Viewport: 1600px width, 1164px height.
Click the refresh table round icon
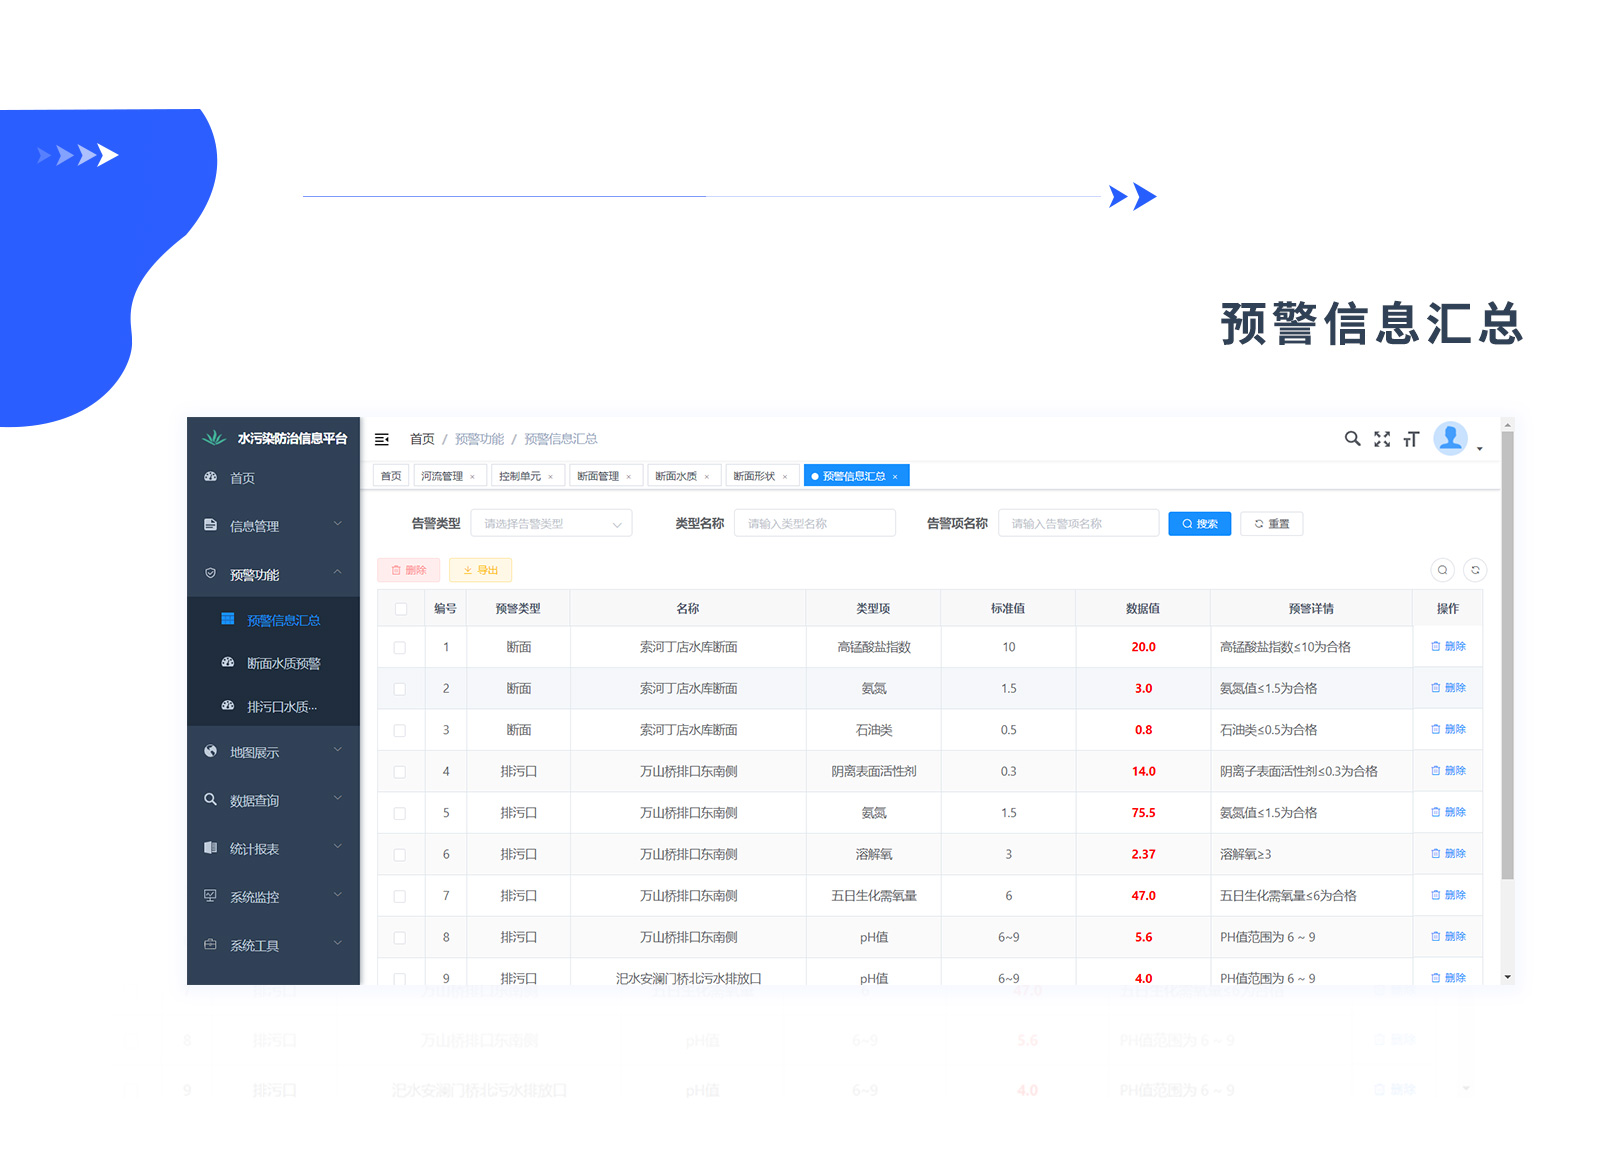(x=1475, y=570)
